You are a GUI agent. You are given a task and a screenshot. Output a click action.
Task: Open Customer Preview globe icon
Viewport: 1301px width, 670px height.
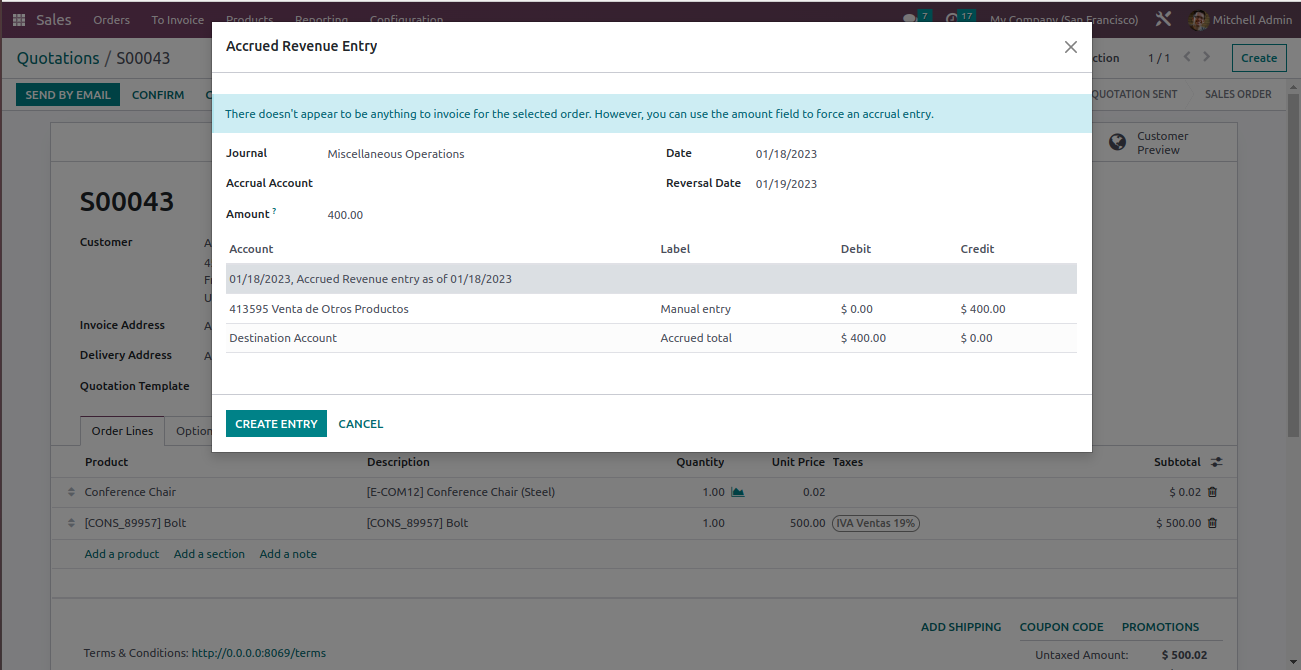click(x=1117, y=143)
